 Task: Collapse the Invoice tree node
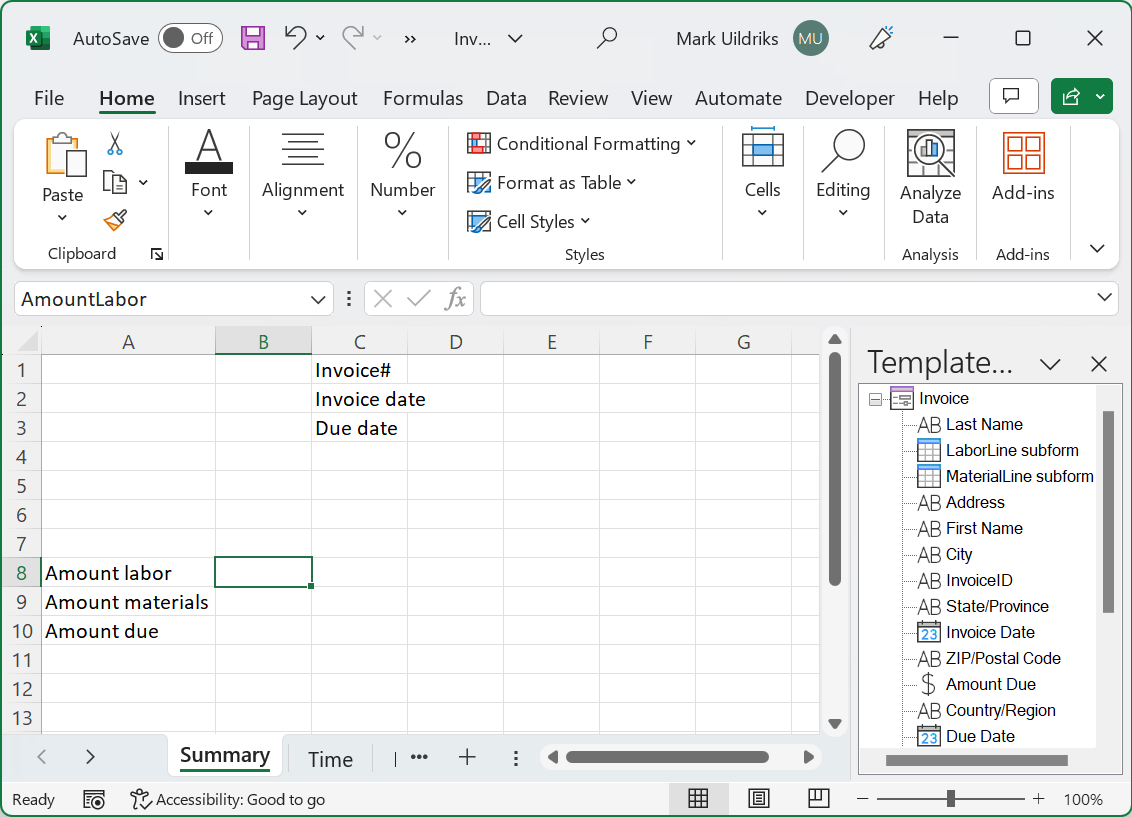click(875, 398)
